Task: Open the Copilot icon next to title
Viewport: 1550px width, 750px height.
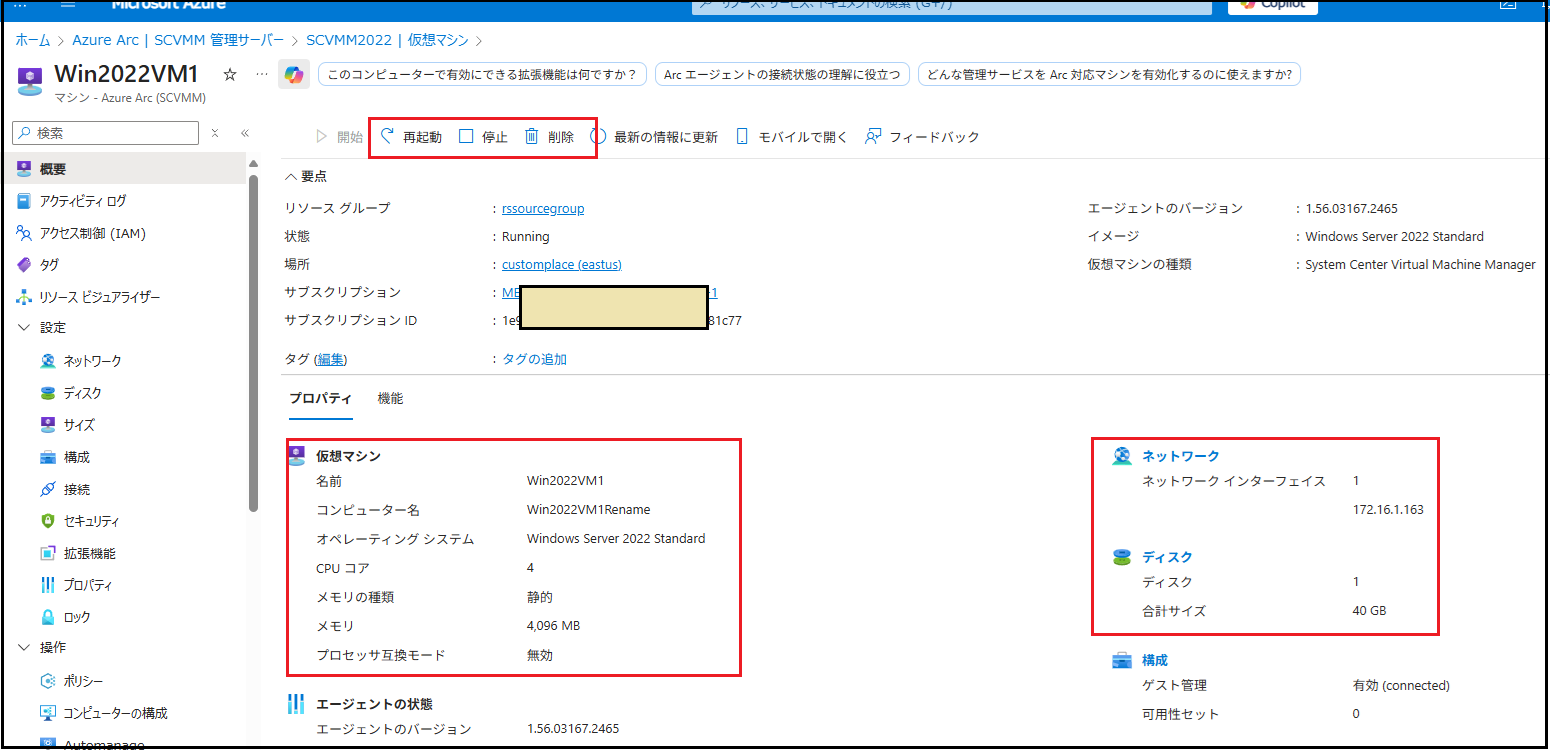Action: (x=293, y=75)
